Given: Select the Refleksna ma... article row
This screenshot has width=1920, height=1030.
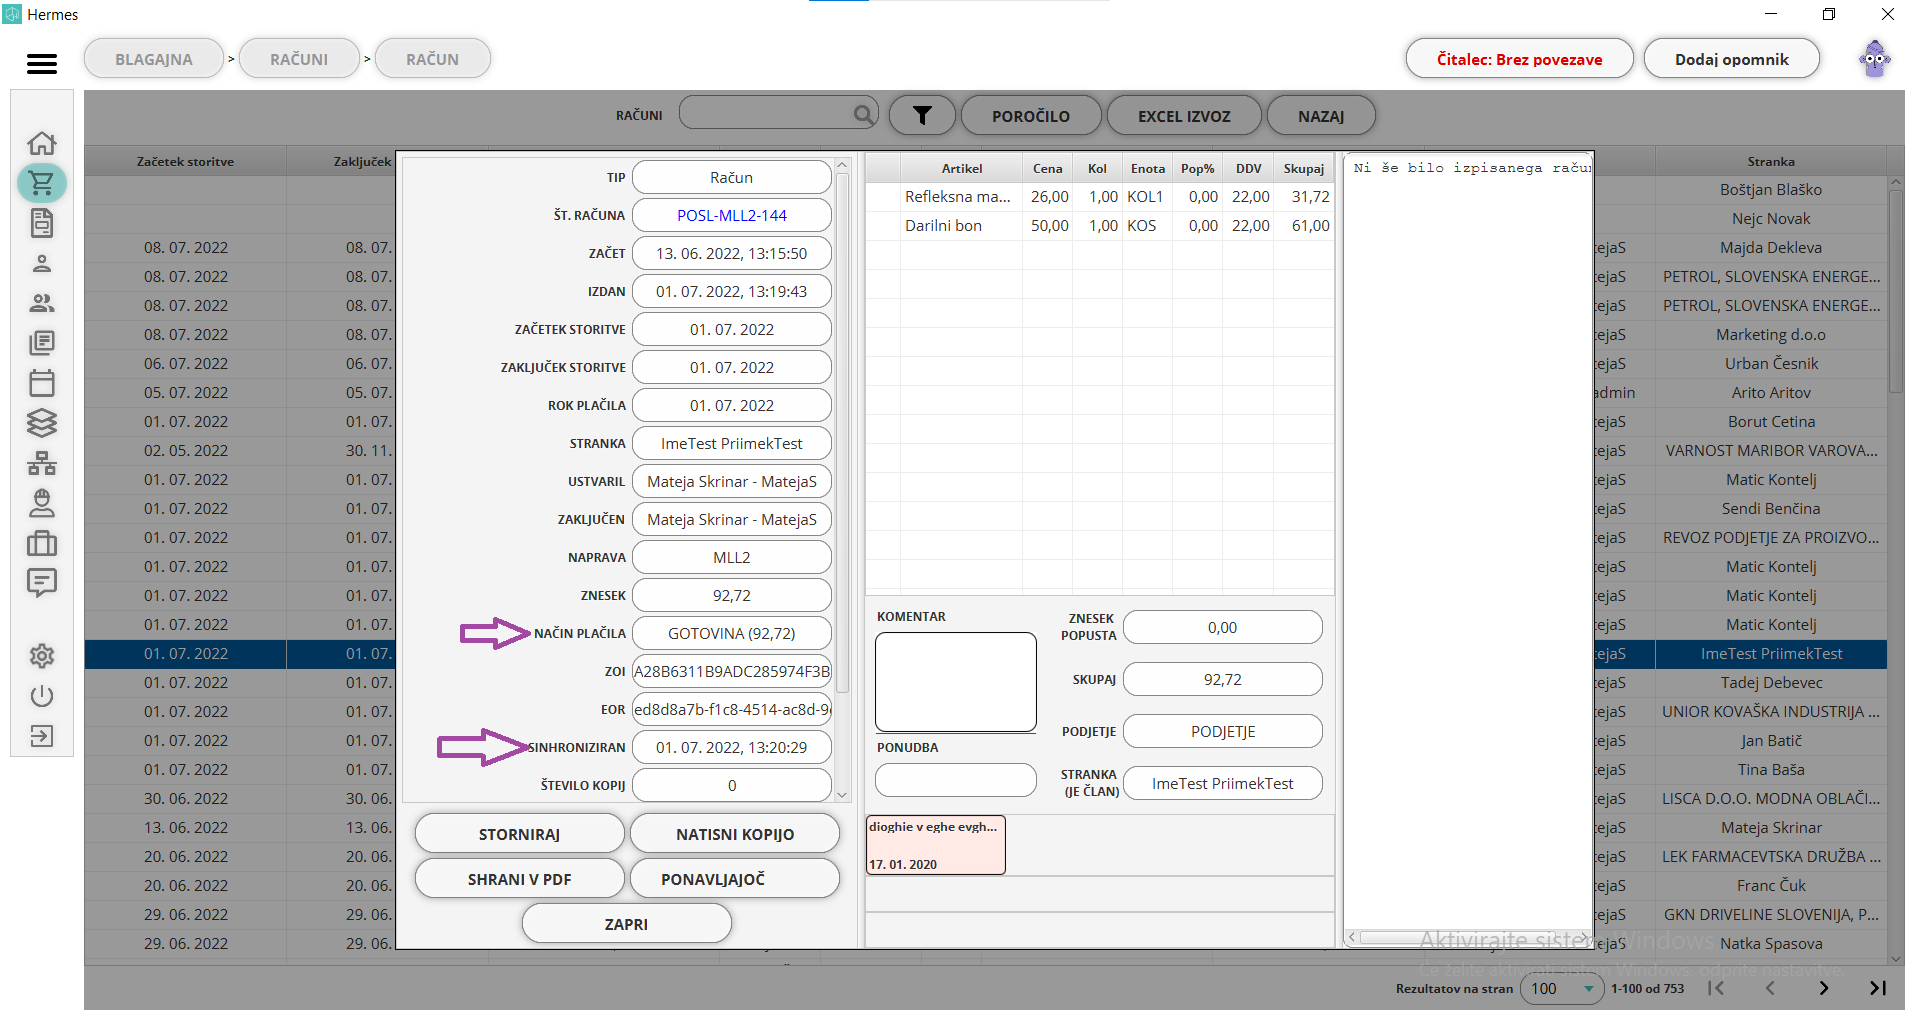Looking at the screenshot, I should pyautogui.click(x=1099, y=197).
